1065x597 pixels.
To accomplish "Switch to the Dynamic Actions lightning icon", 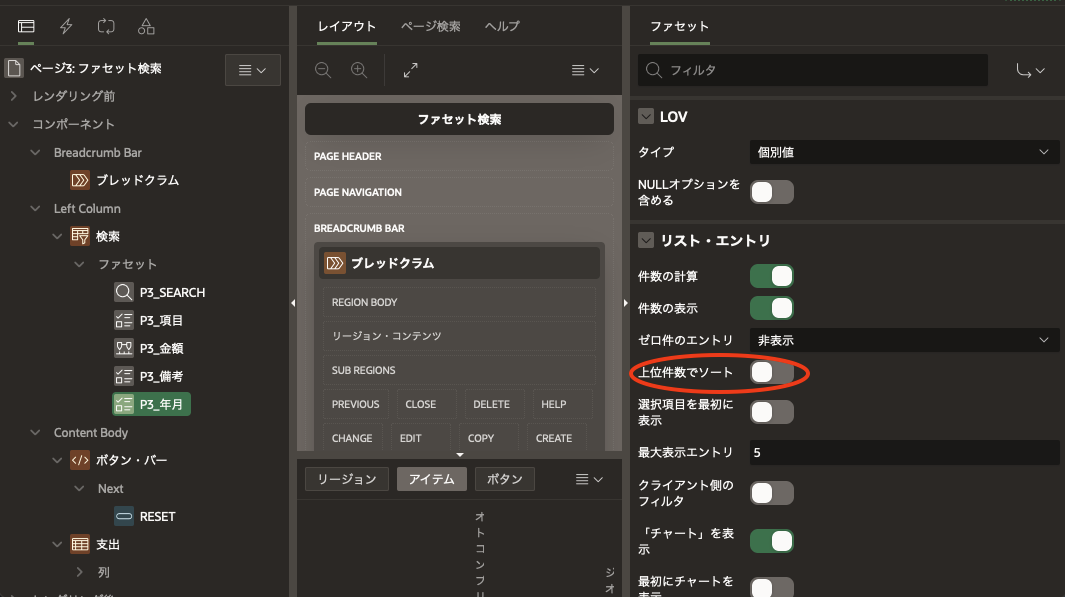I will click(x=66, y=27).
